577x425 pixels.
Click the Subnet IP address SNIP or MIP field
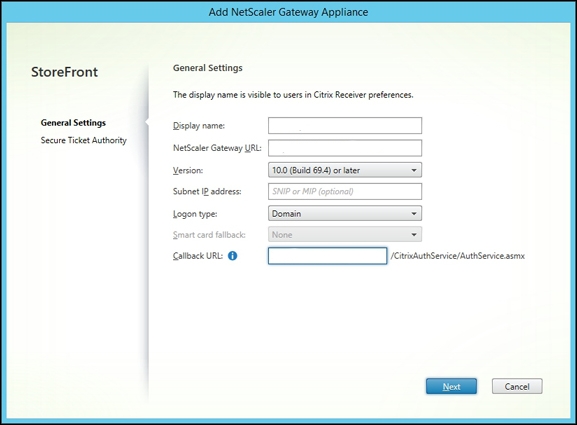coord(345,191)
